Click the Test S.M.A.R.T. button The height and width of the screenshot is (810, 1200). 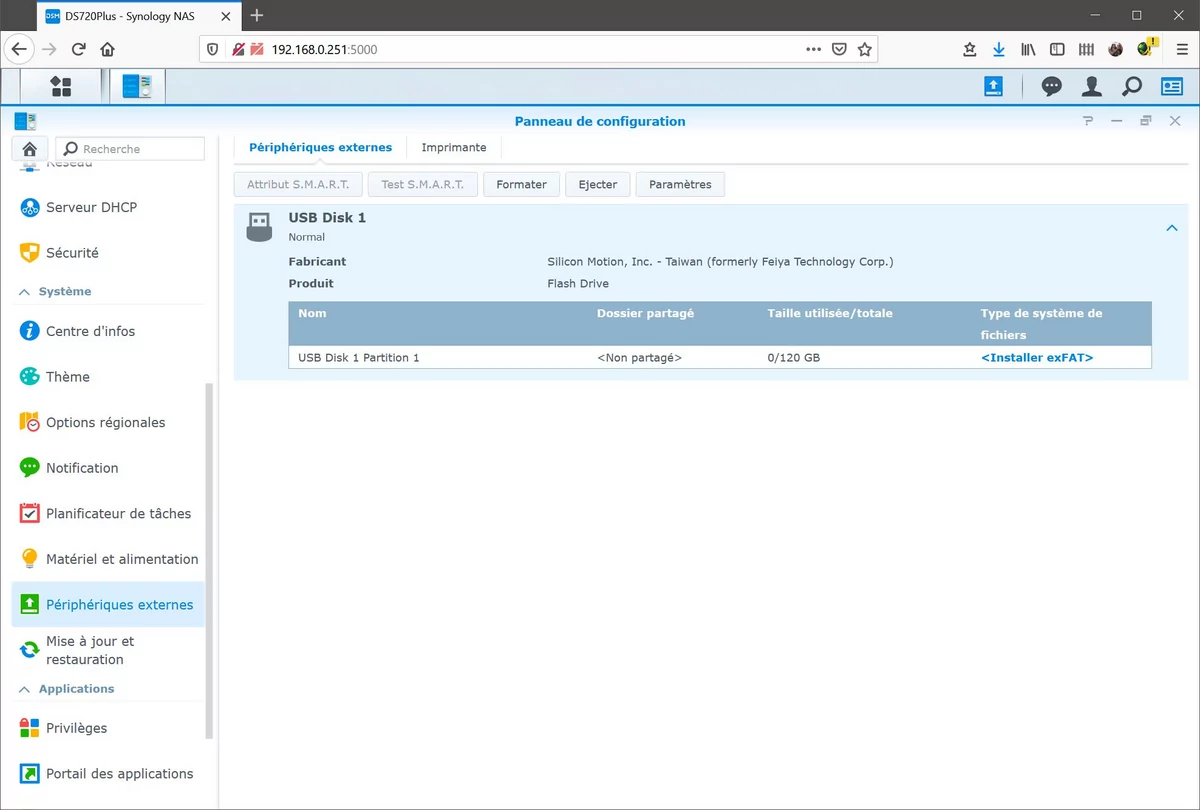click(423, 184)
